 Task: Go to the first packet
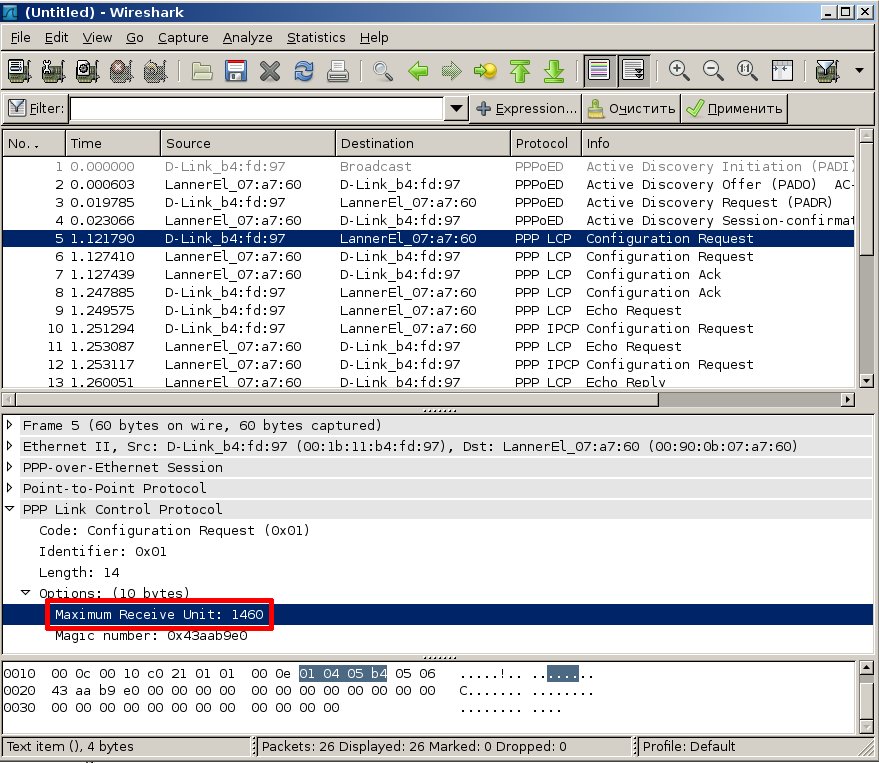point(519,71)
